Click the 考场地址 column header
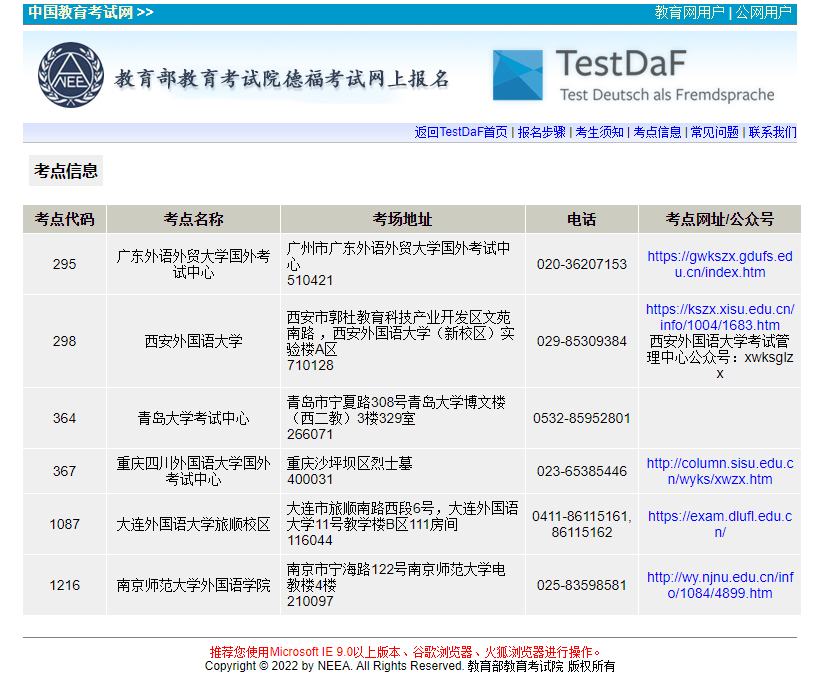 coord(403,219)
